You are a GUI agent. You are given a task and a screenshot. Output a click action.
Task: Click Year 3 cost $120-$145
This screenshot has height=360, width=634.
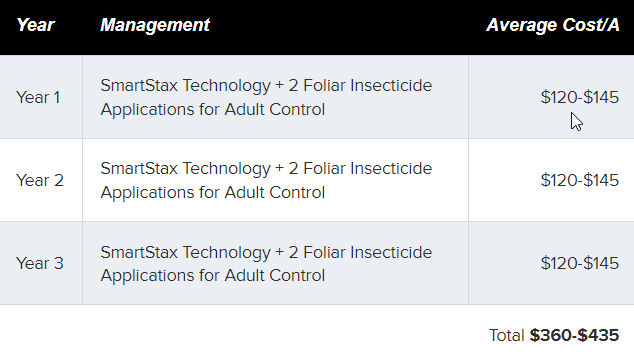(580, 263)
